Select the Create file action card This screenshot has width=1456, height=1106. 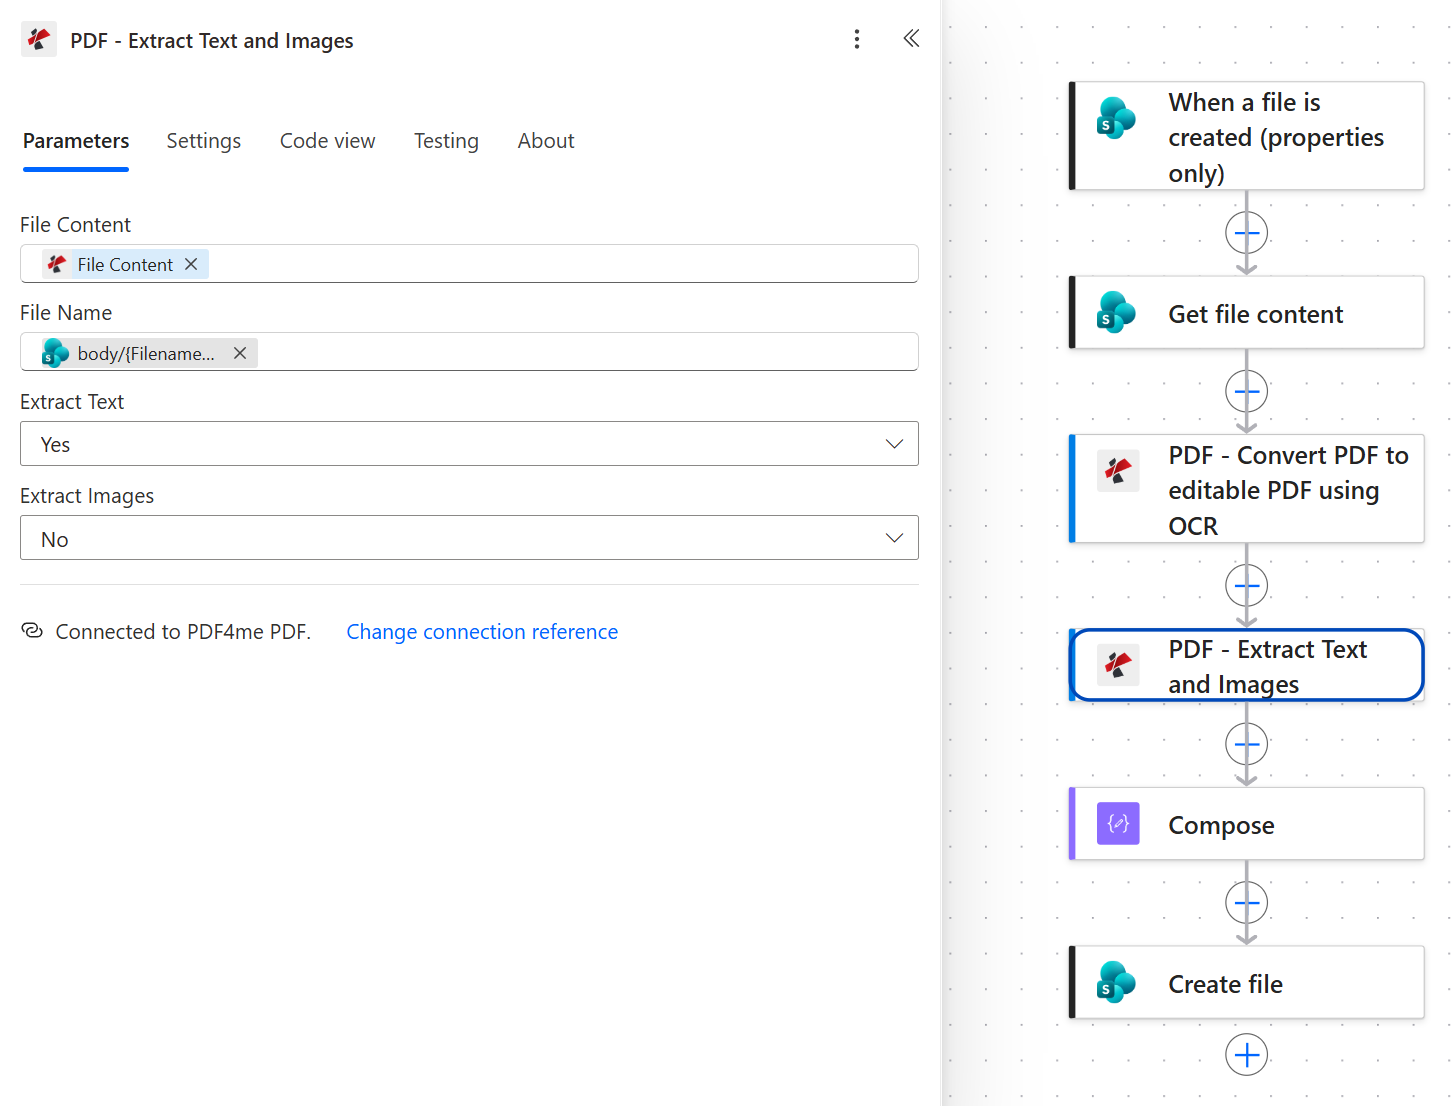pos(1246,983)
